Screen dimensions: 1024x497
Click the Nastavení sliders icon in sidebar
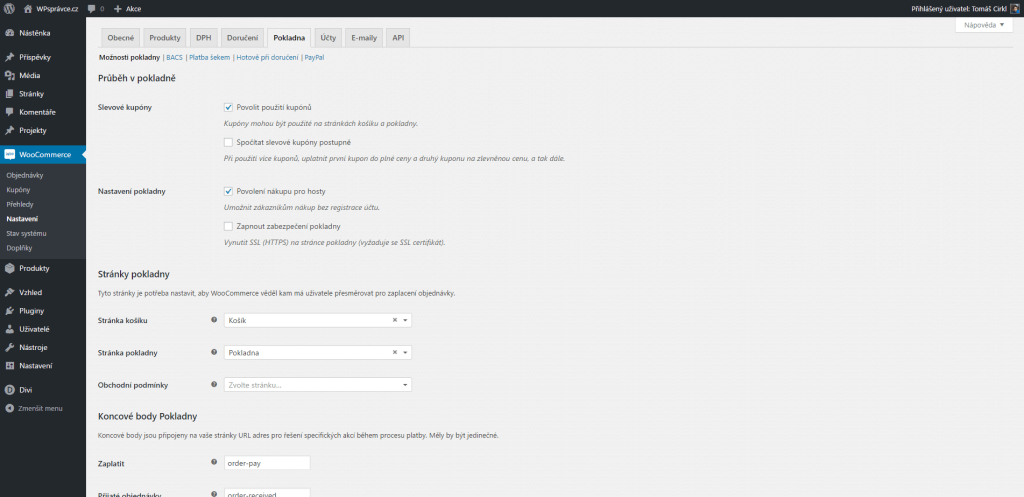coord(9,366)
